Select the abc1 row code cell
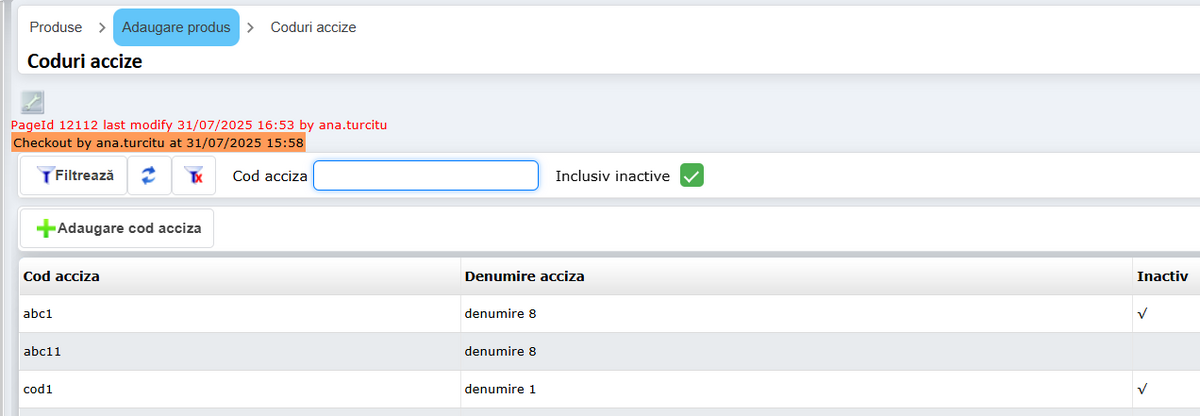The height and width of the screenshot is (416, 1200). pos(37,314)
